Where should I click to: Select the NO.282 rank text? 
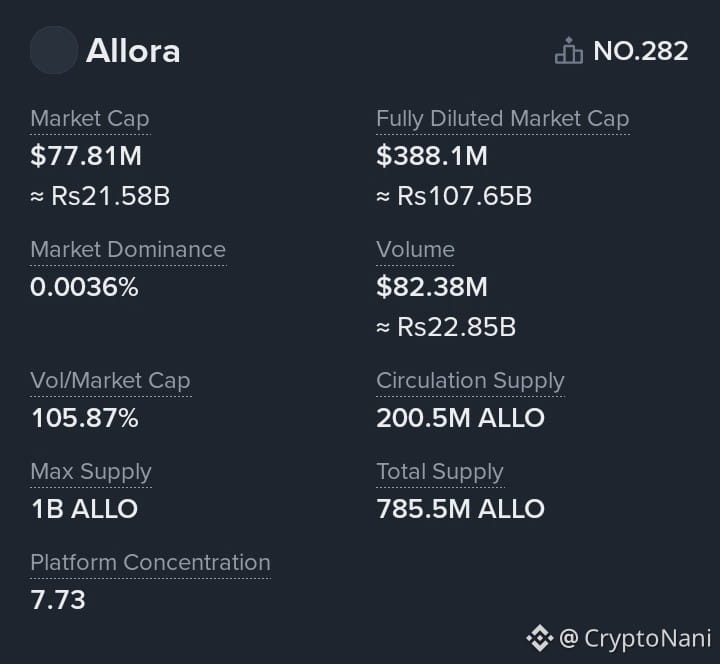click(x=641, y=51)
